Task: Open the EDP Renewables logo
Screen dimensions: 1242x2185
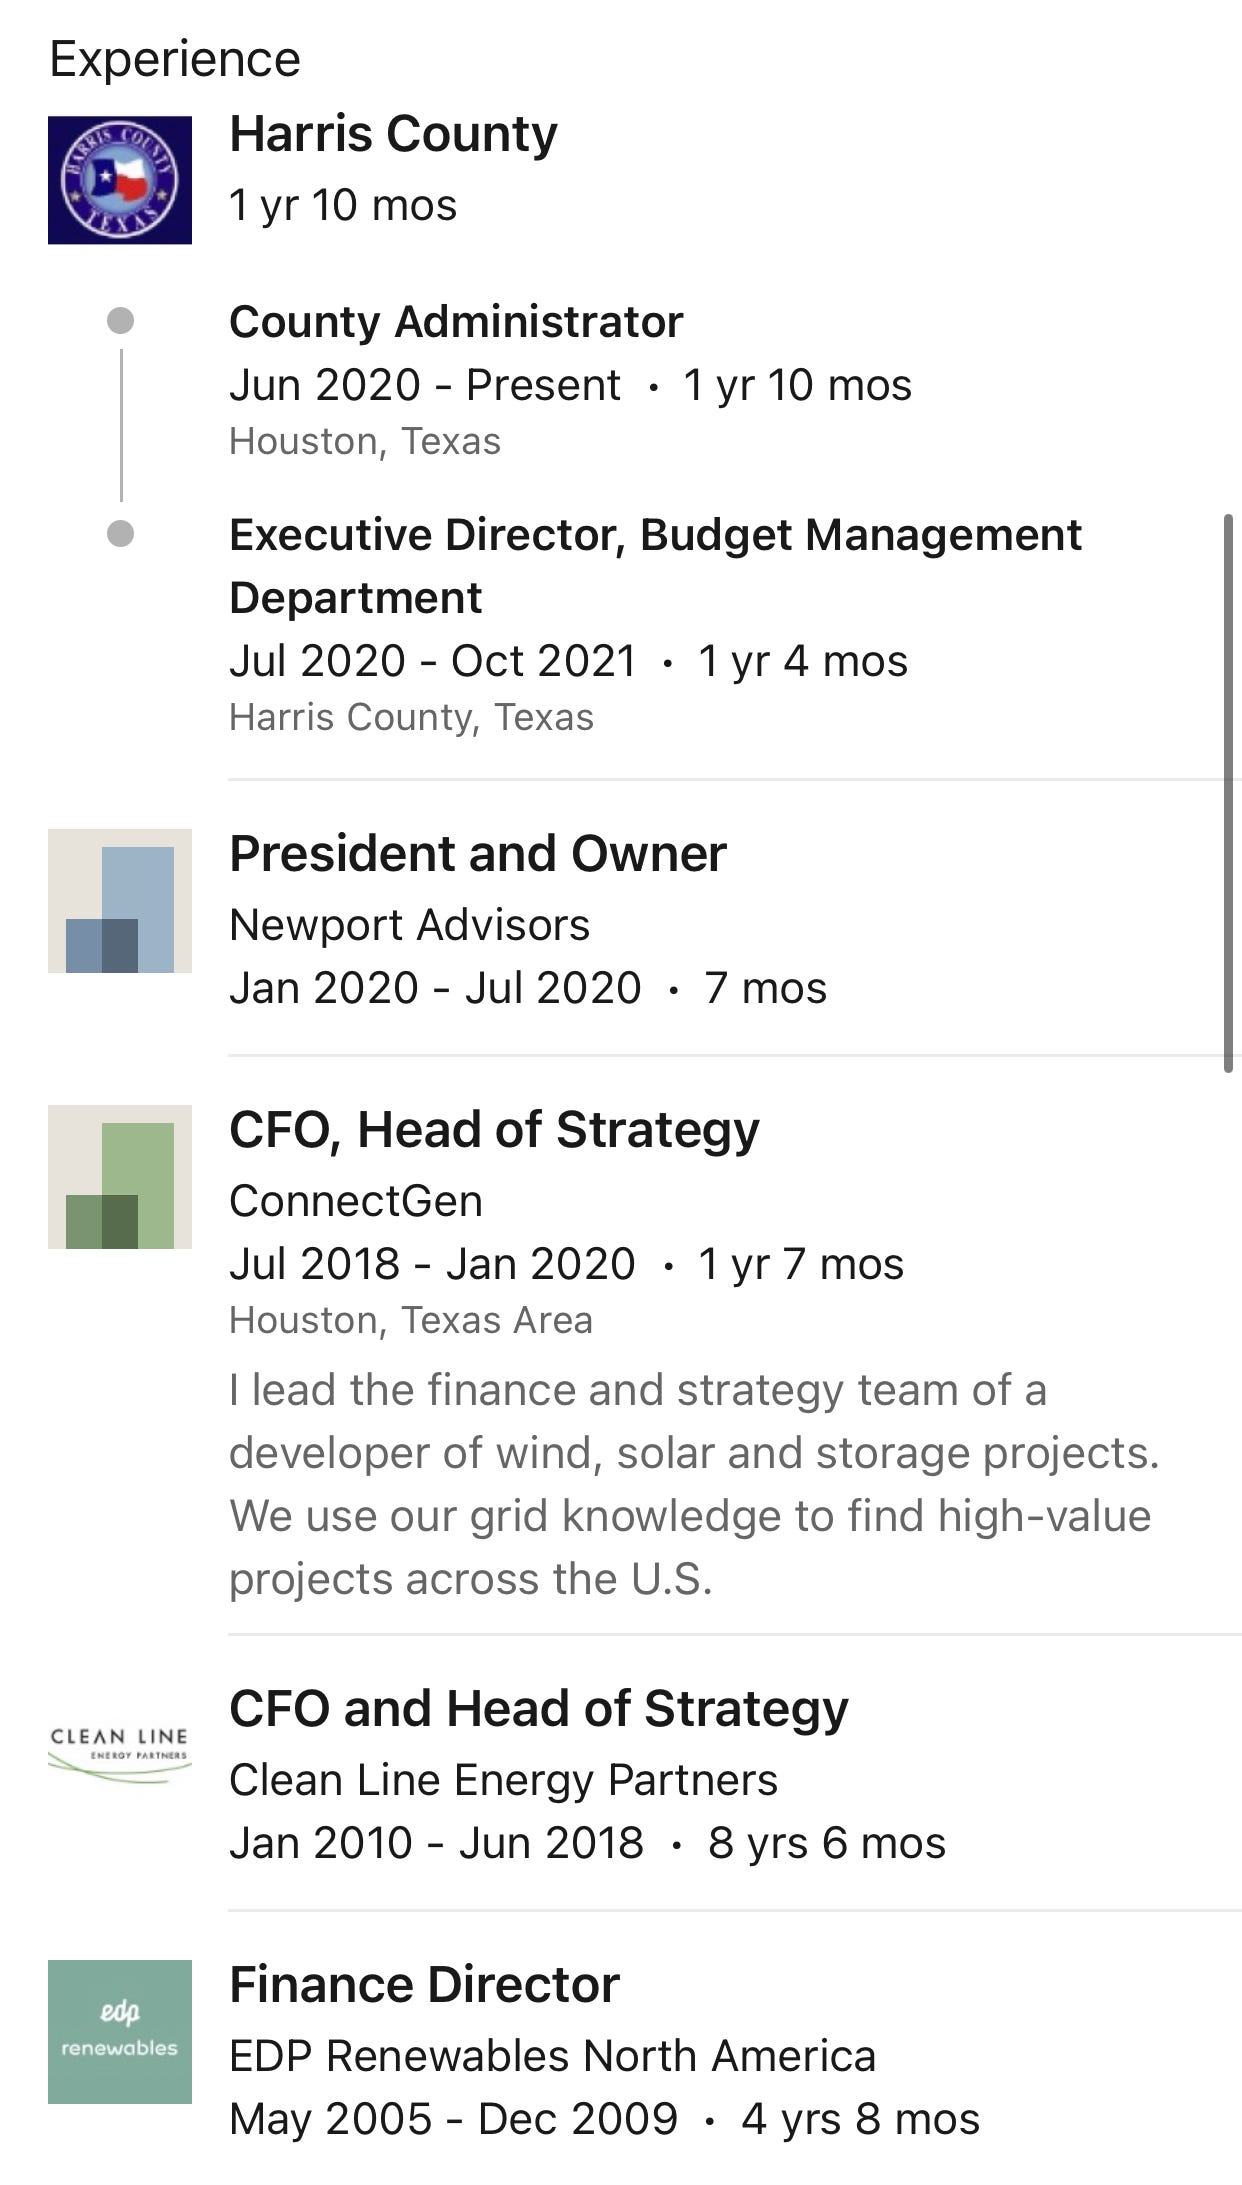Action: 120,2031
